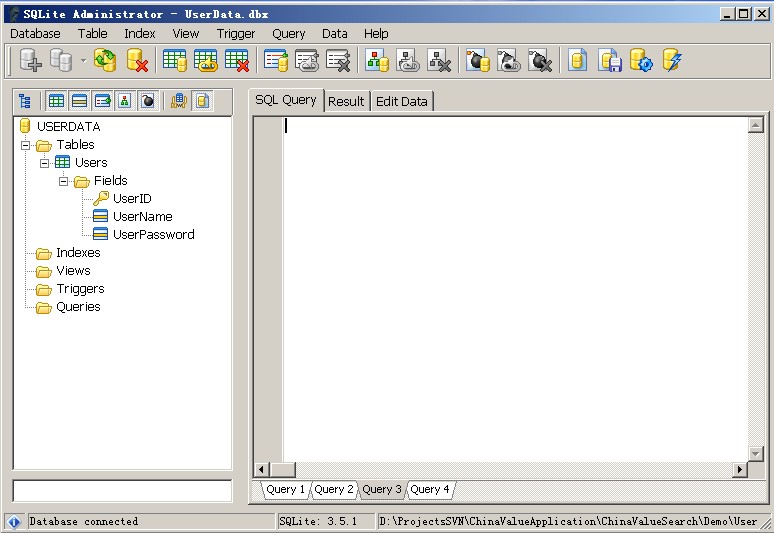Click the create table icon
Viewport: 774px width, 533px height.
pyautogui.click(x=175, y=61)
